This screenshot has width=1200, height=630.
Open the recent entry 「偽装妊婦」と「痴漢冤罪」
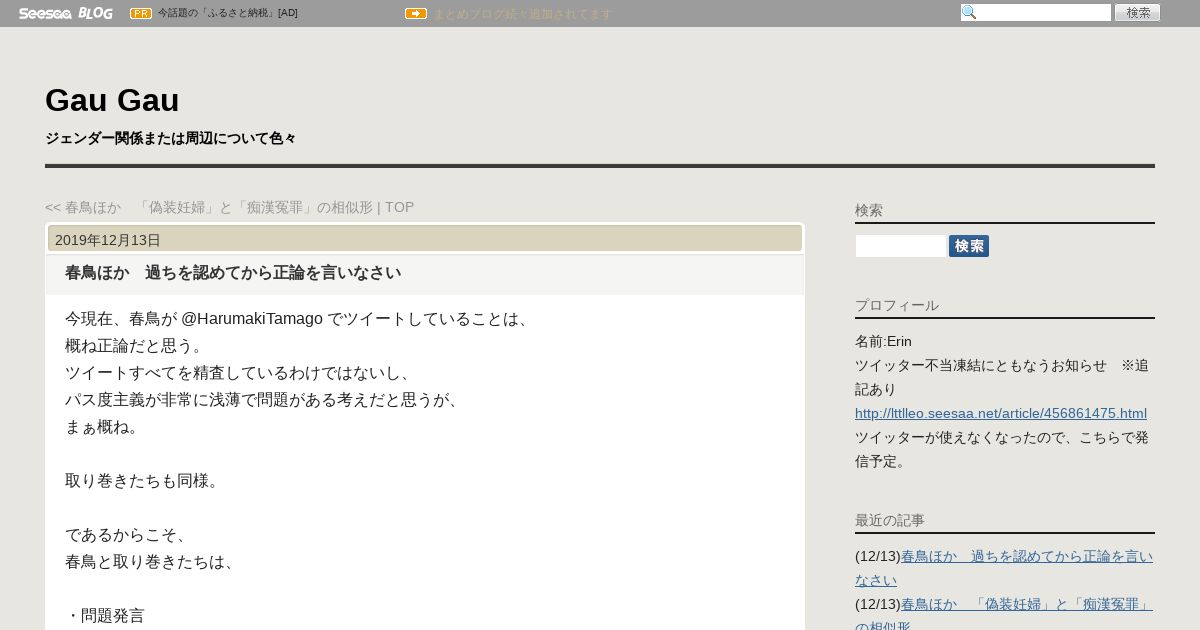coord(1004,616)
